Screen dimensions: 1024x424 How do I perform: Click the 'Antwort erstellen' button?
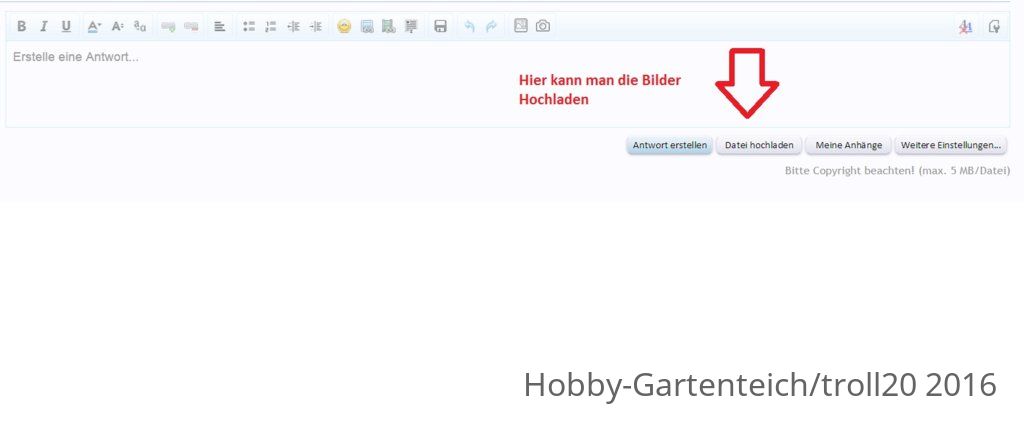669,145
